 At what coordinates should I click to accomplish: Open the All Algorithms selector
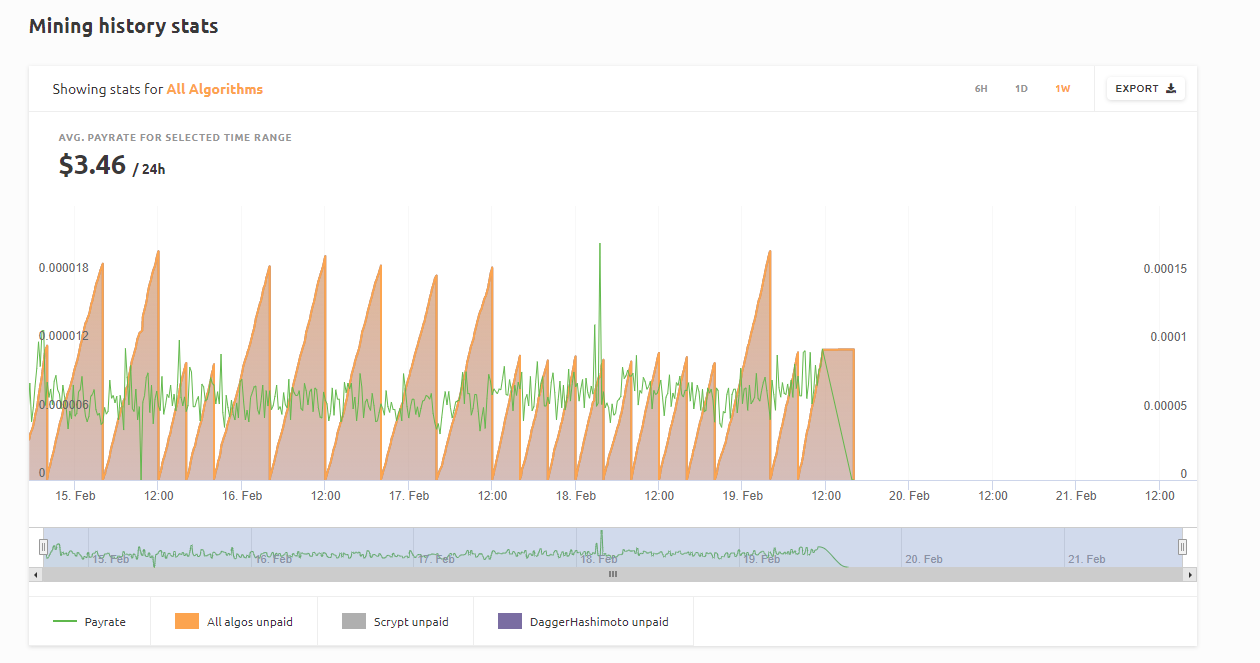coord(215,89)
